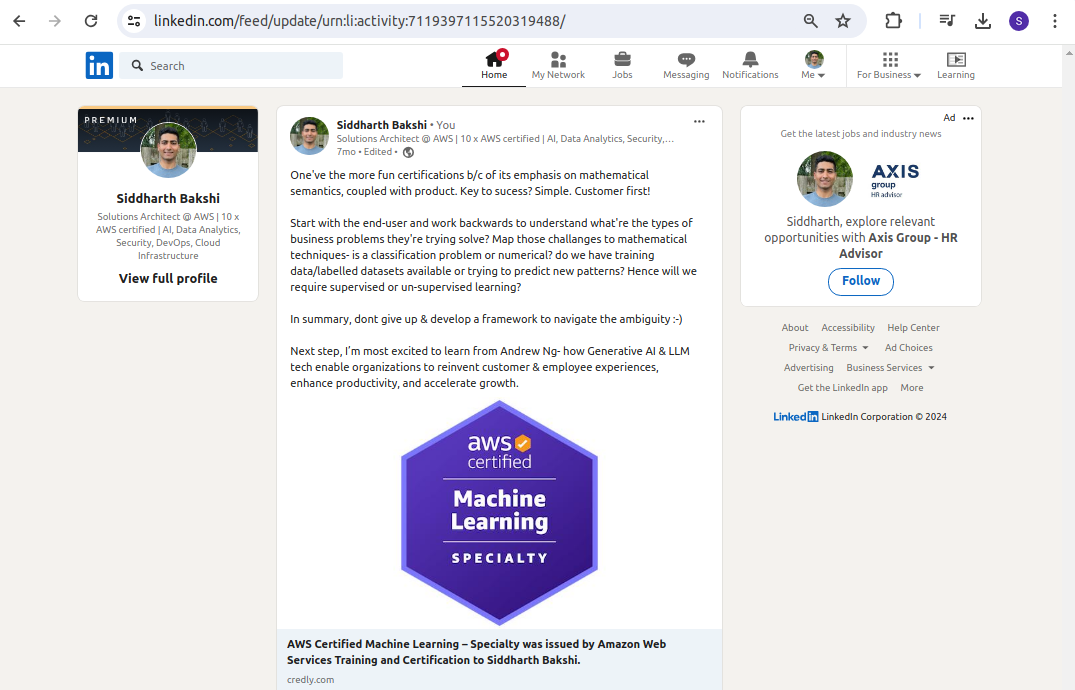Open the post's three-dot options menu
The height and width of the screenshot is (690, 1075).
(x=699, y=121)
